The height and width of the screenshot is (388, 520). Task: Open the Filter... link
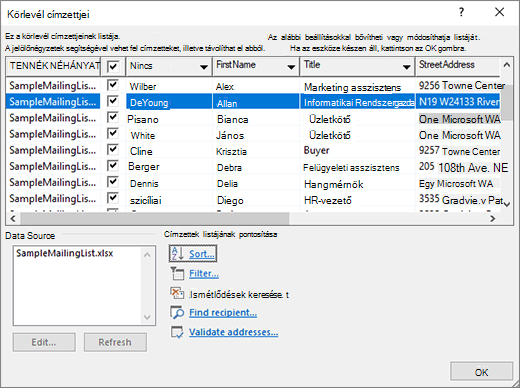pos(204,274)
